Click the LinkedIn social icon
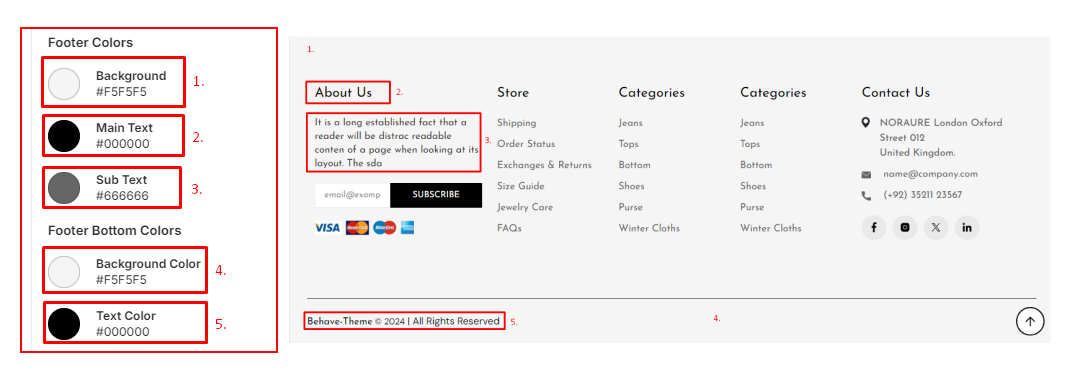This screenshot has width=1066, height=380. (967, 228)
